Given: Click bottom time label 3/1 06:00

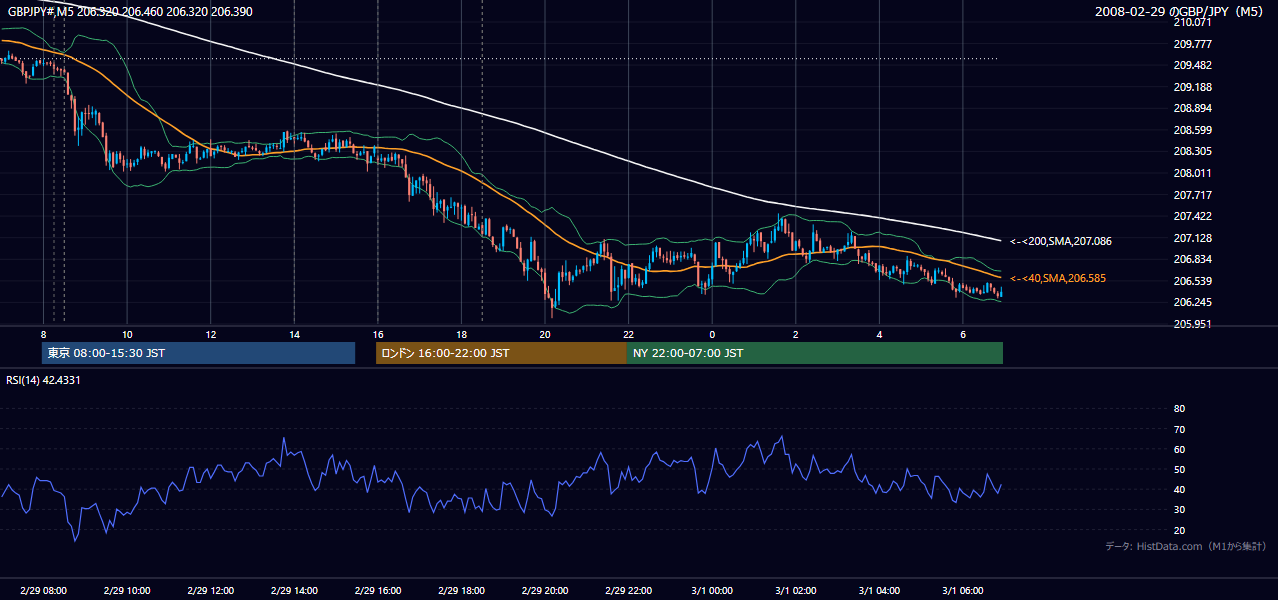Looking at the screenshot, I should pos(962,591).
